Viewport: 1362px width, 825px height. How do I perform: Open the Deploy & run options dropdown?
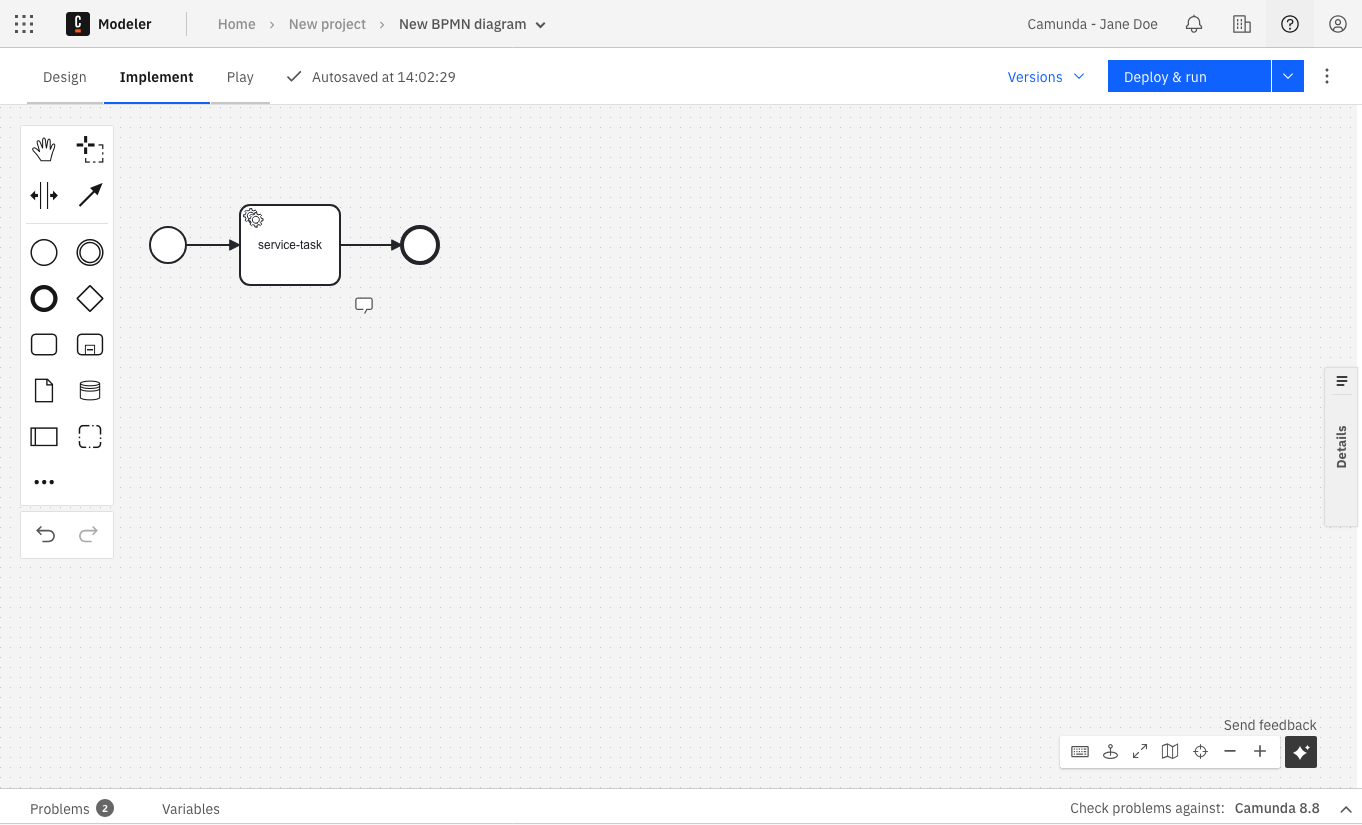(x=1288, y=76)
